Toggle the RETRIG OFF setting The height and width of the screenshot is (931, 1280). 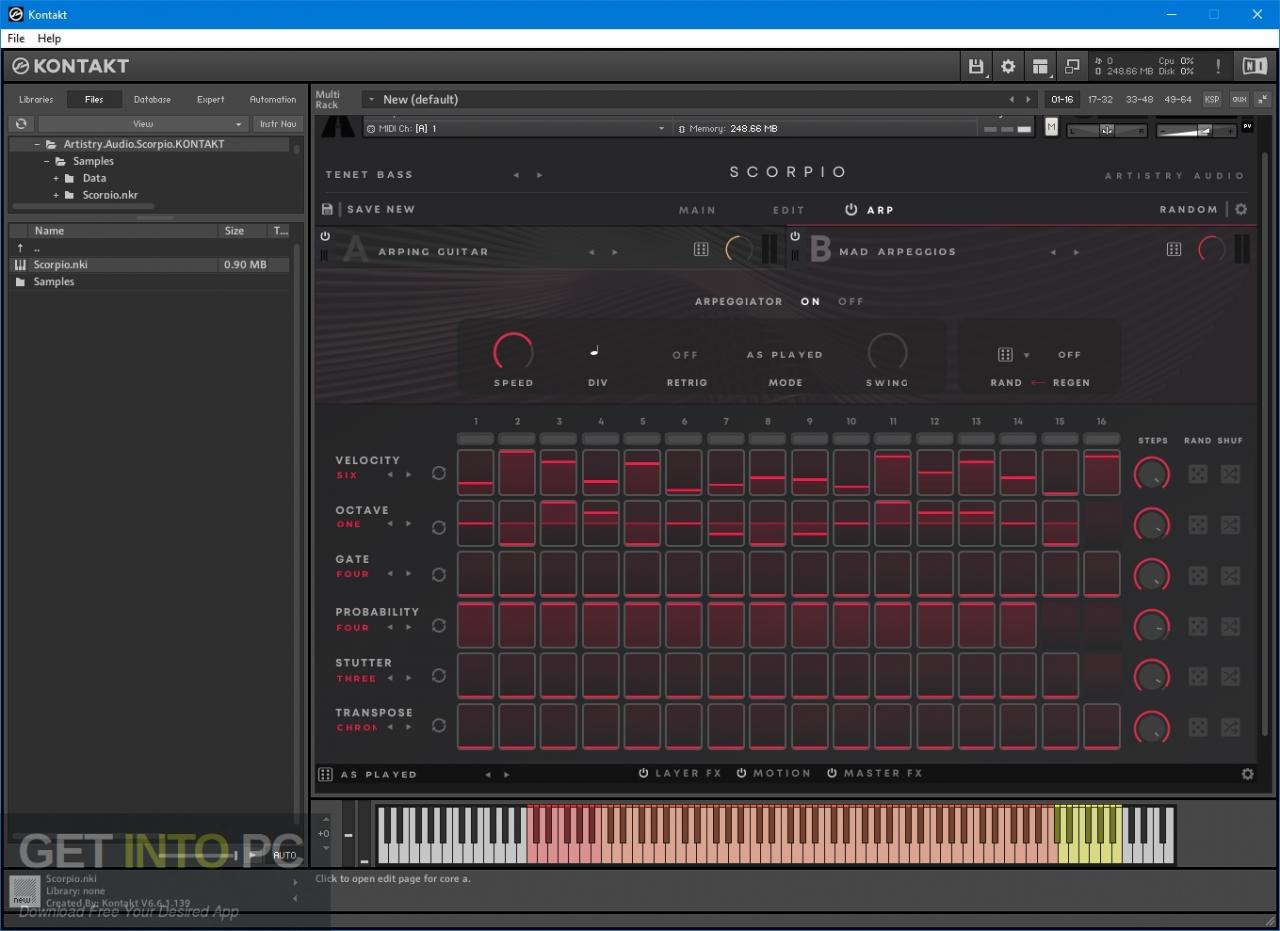685,355
